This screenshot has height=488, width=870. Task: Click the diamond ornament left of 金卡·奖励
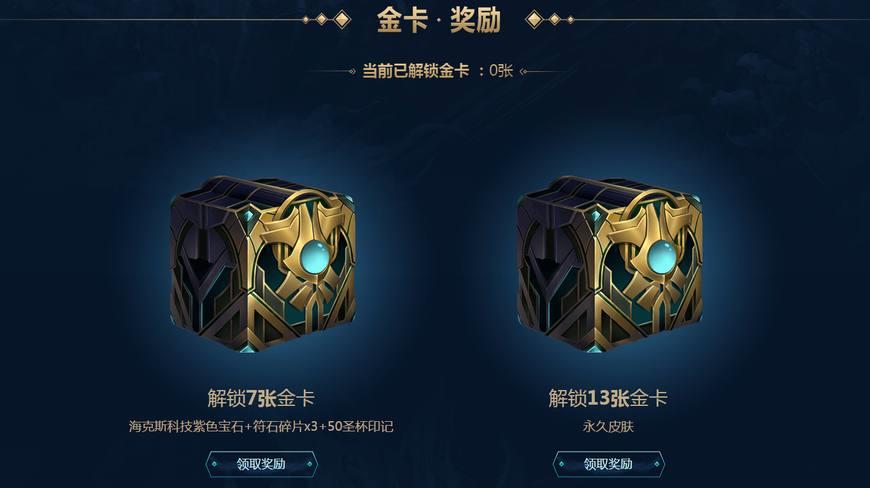[x=327, y=20]
